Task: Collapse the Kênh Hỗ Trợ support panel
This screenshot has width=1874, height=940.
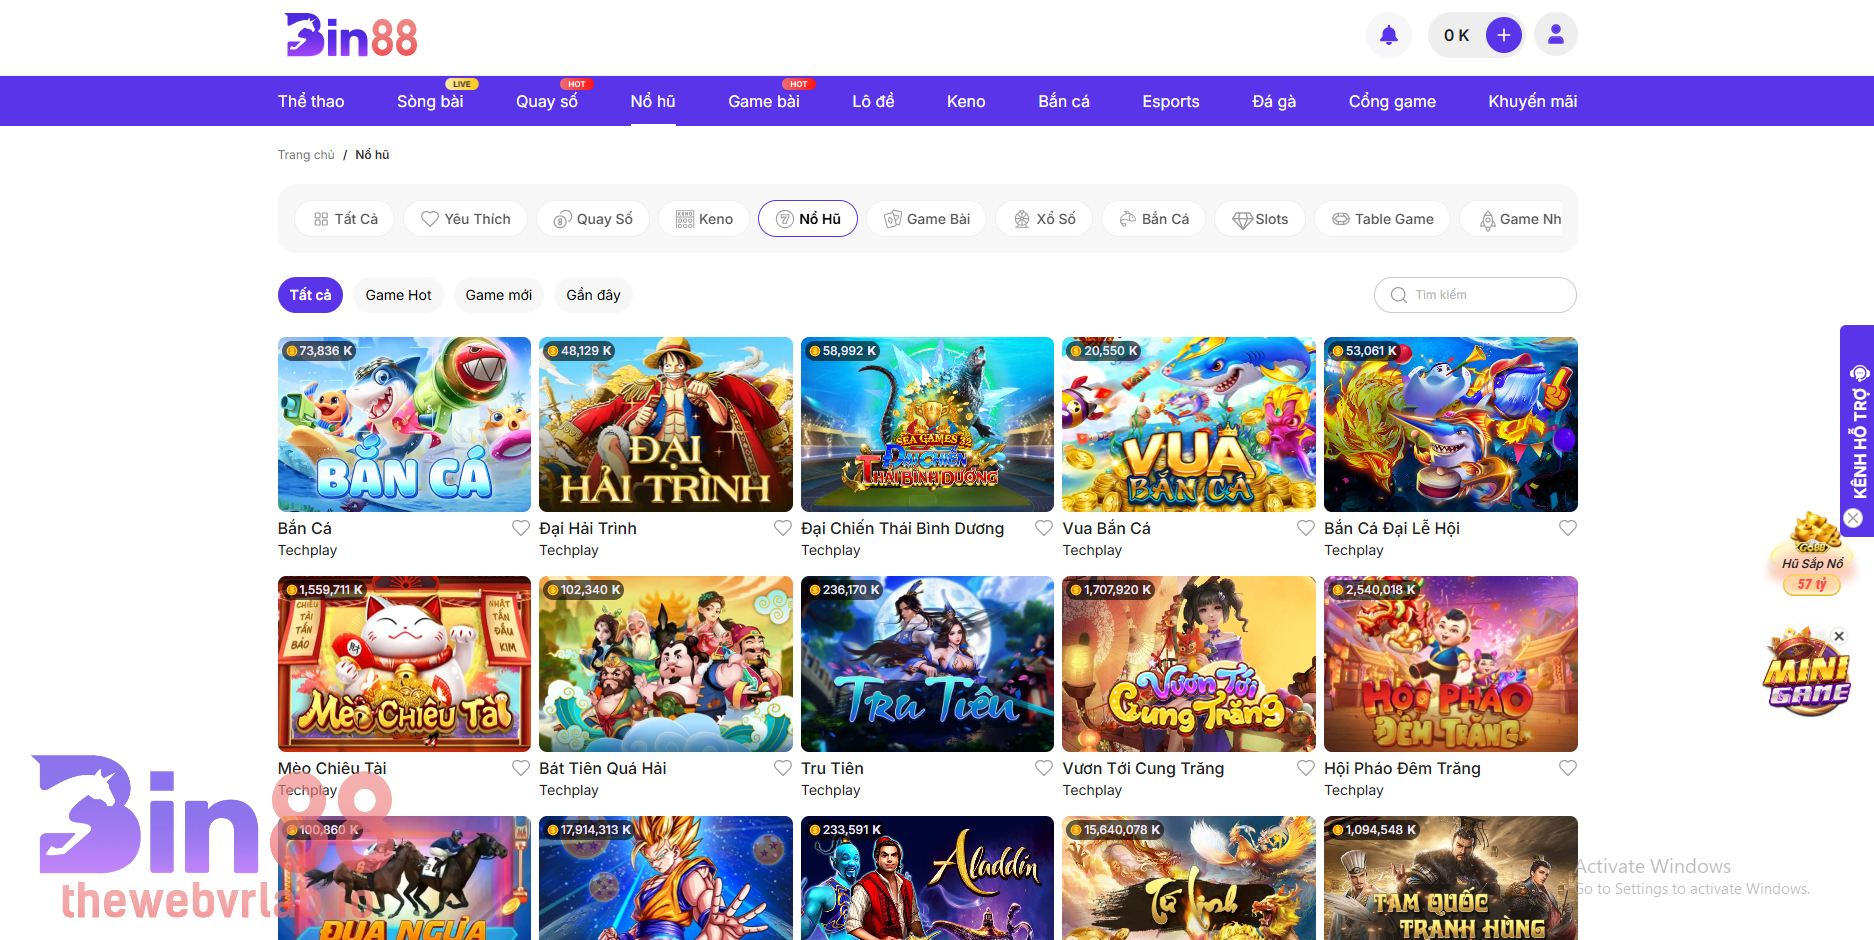Action: coord(1853,518)
